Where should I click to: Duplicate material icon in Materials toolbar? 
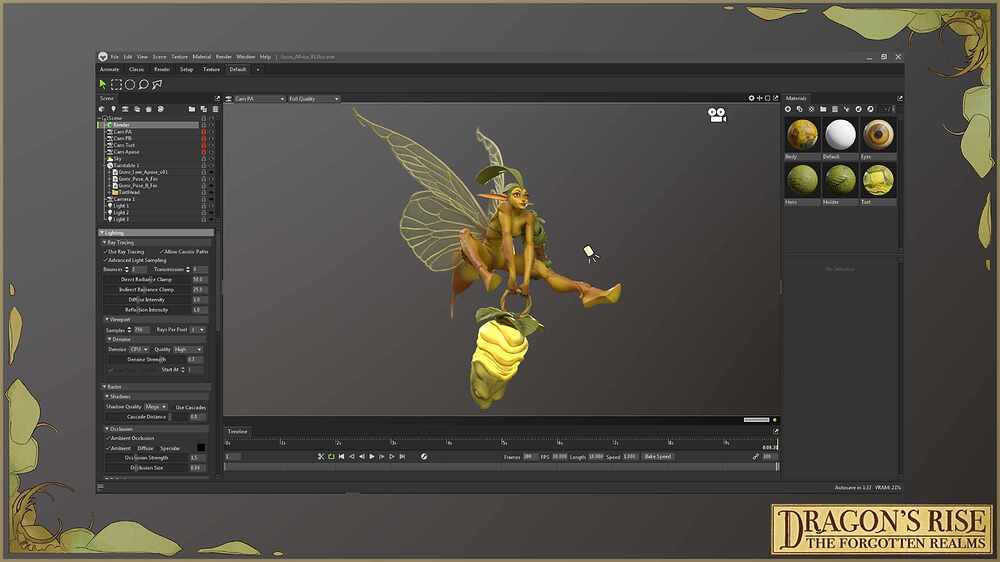pyautogui.click(x=800, y=109)
